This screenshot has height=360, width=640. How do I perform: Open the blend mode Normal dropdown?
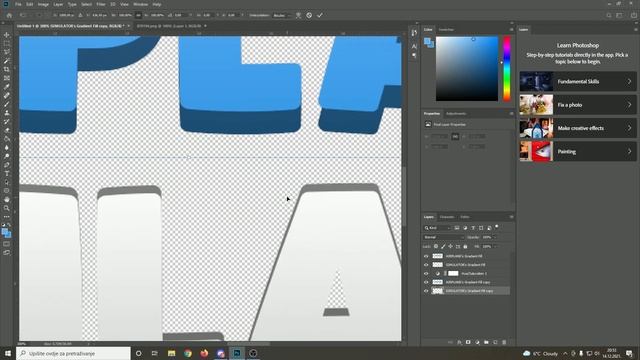point(444,237)
